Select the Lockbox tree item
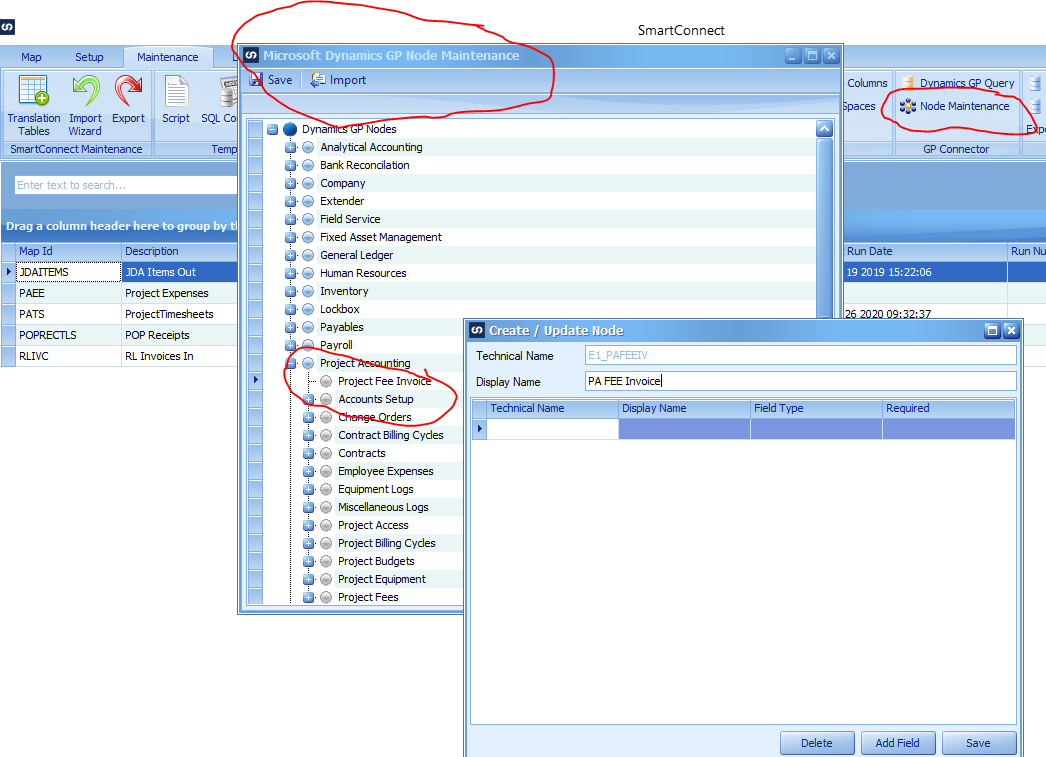The width and height of the screenshot is (1046, 757). [x=340, y=309]
